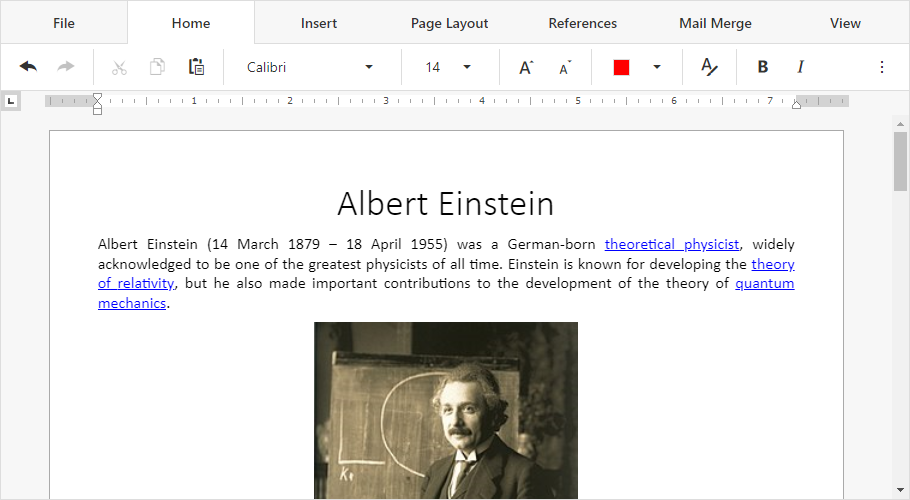Click the Undo arrow icon
910x500 pixels.
pyautogui.click(x=28, y=67)
